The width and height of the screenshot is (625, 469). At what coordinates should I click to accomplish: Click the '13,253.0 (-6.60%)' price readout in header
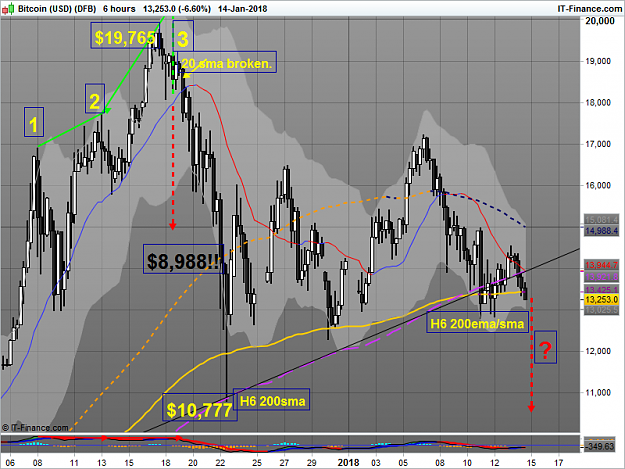click(177, 9)
